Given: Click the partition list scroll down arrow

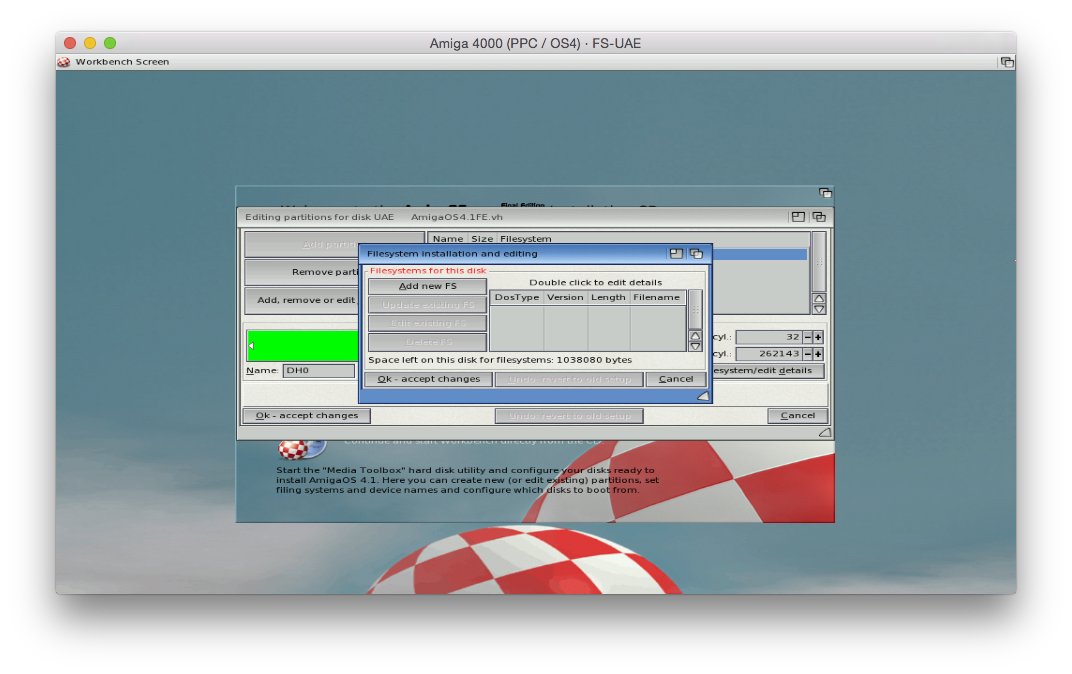Looking at the screenshot, I should point(819,309).
